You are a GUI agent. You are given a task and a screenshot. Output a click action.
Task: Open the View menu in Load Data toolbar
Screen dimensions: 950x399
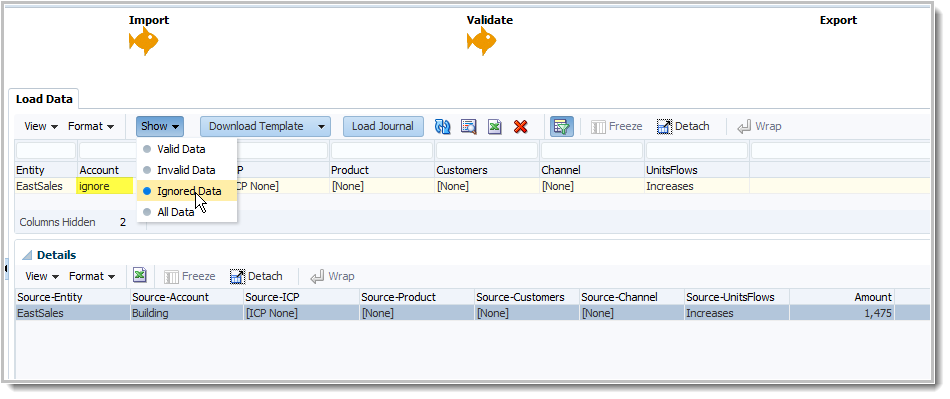[x=41, y=127]
